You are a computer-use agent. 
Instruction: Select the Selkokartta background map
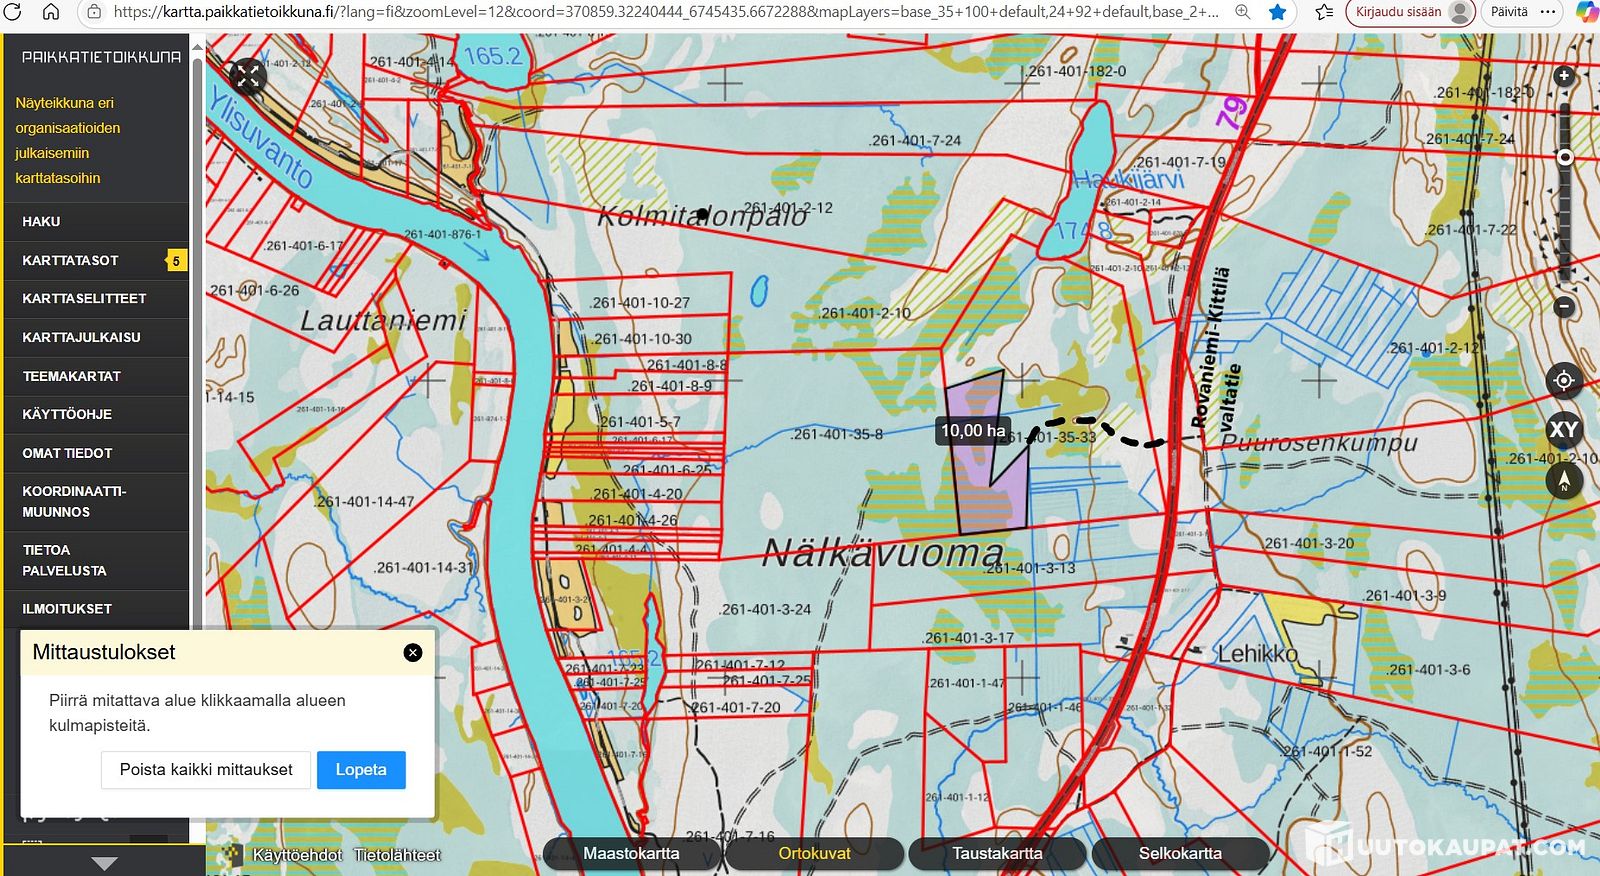tap(1180, 853)
